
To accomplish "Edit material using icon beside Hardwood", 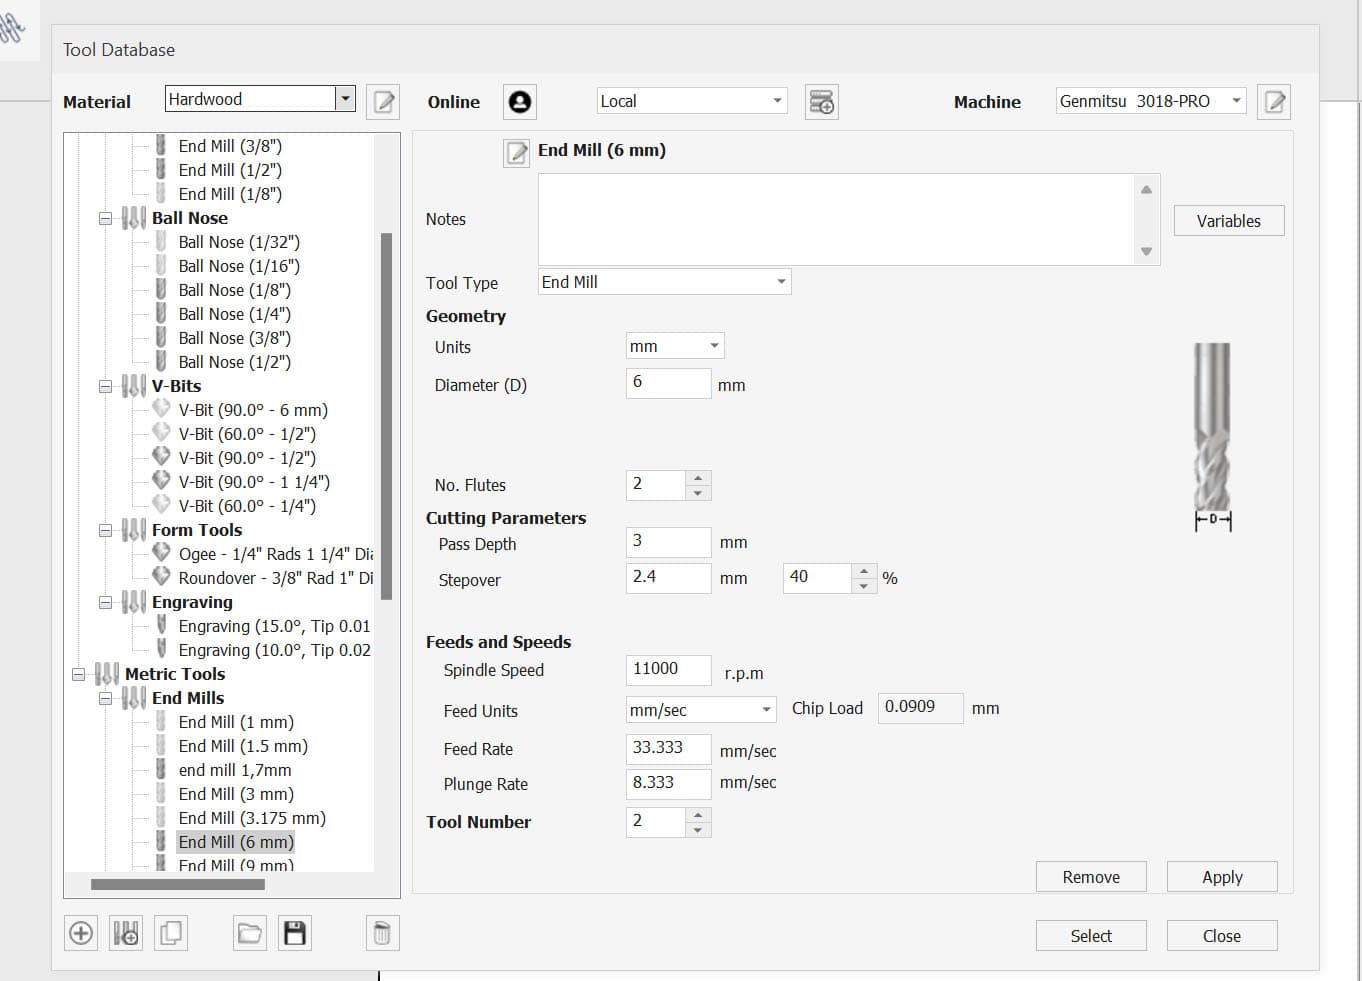I will click(383, 101).
